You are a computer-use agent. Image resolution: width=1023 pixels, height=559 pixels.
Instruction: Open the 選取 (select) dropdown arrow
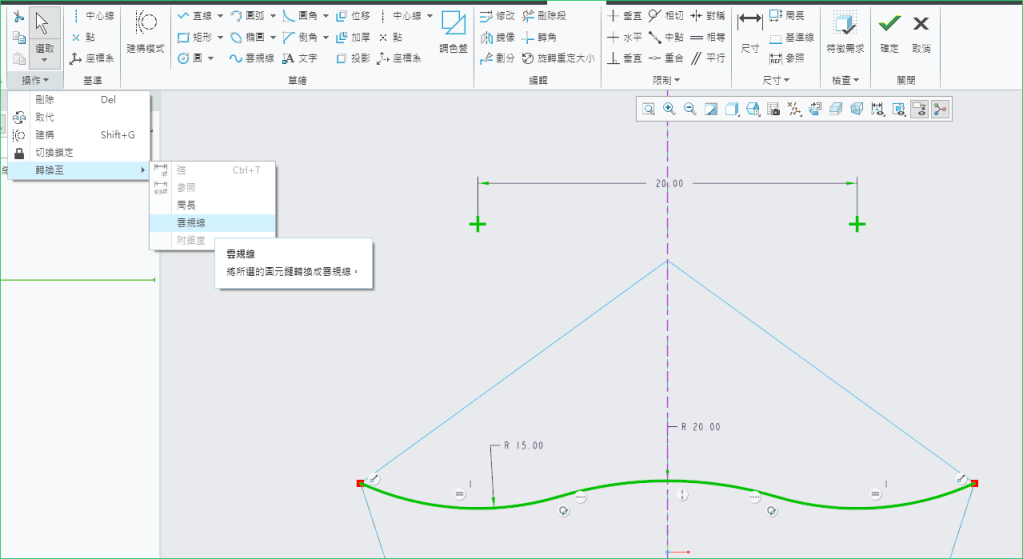(44, 60)
